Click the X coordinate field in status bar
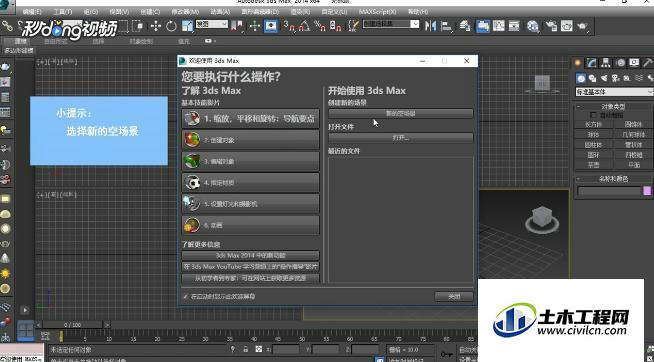This screenshot has width=654, height=362. [286, 349]
